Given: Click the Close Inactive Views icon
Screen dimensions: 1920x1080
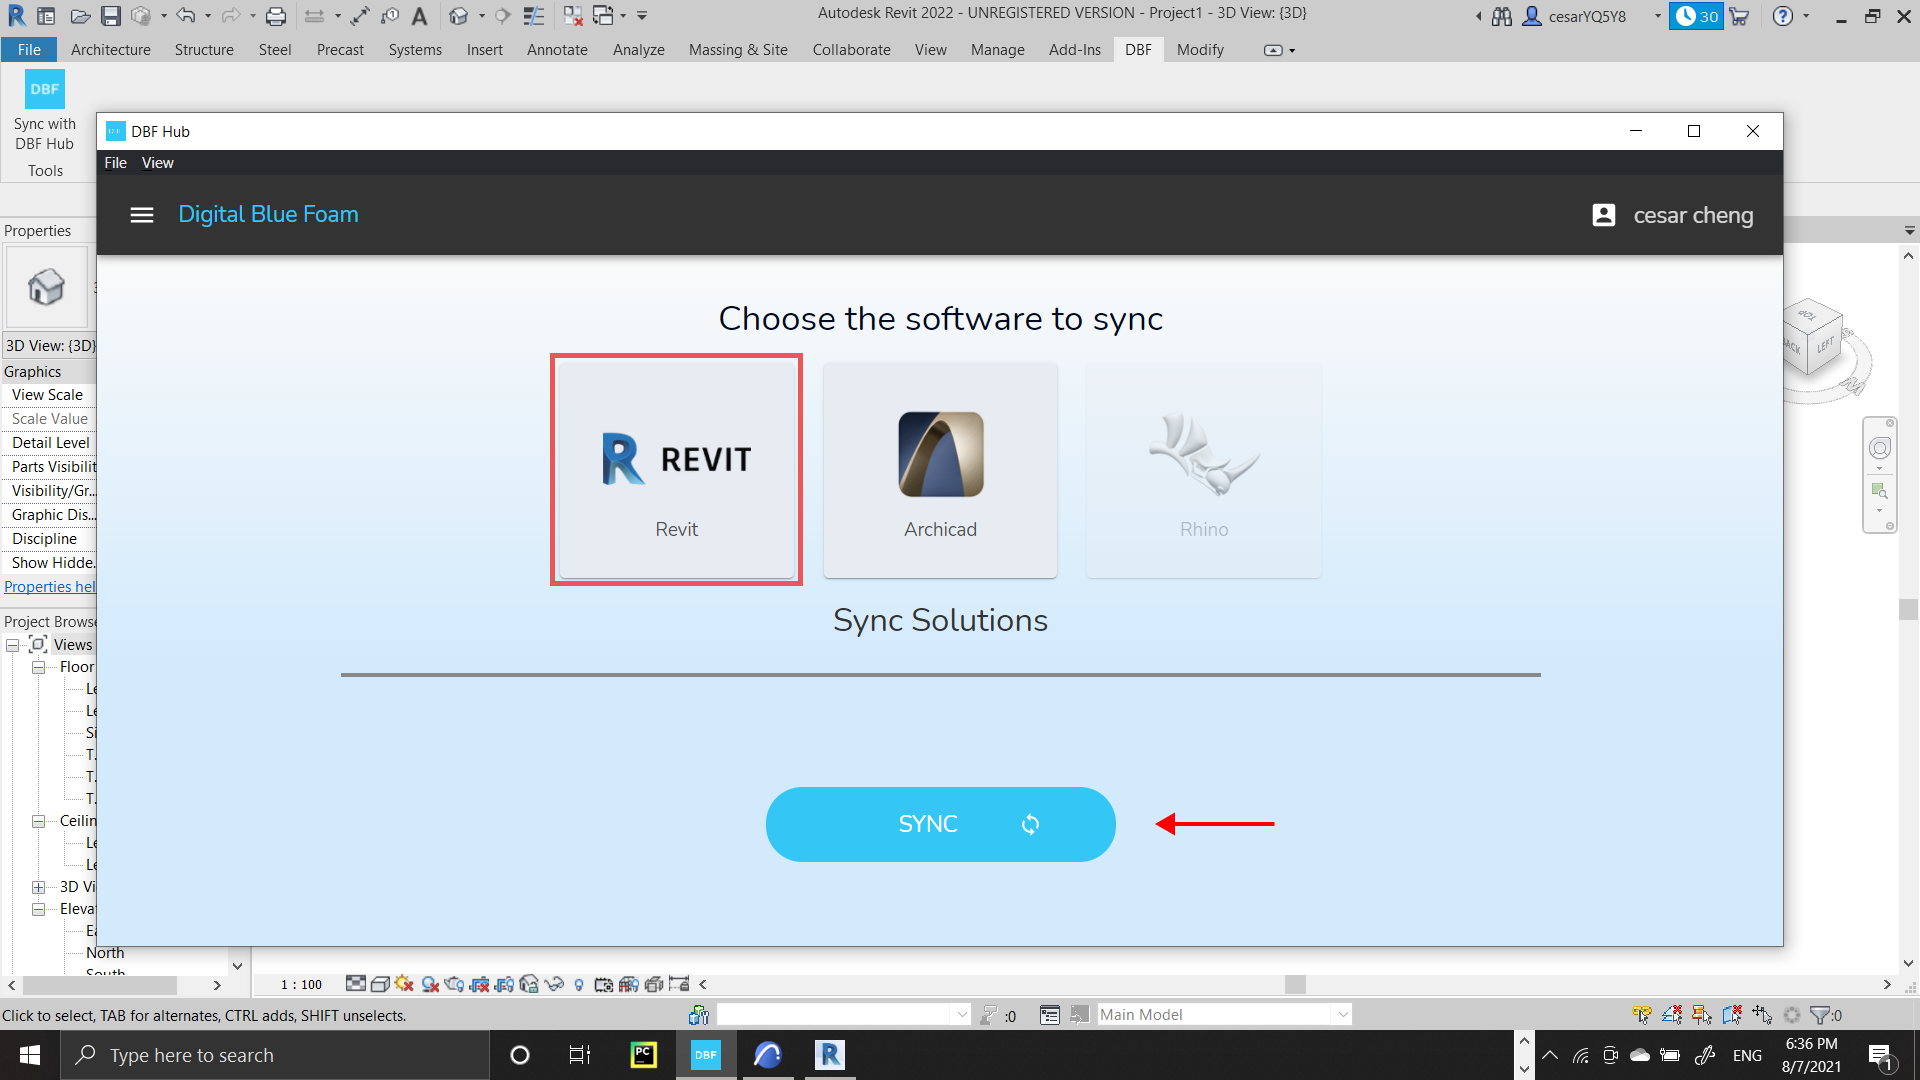Looking at the screenshot, I should (573, 16).
